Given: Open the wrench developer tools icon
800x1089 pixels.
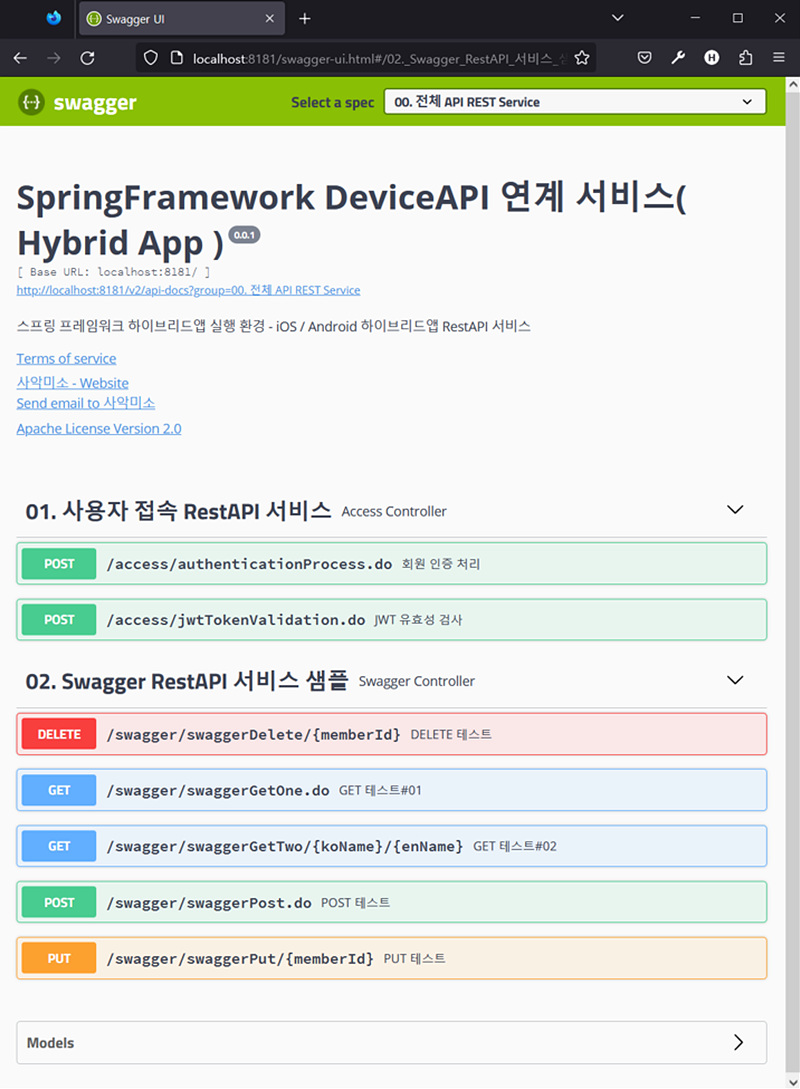Looking at the screenshot, I should click(678, 58).
